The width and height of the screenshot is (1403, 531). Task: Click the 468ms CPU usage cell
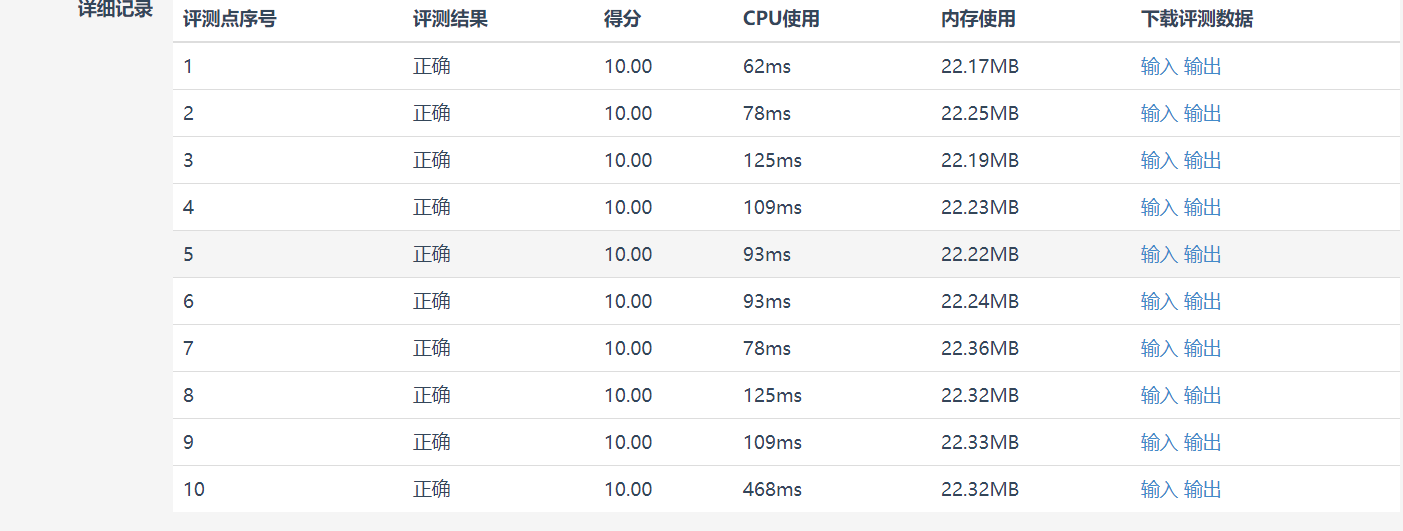[x=772, y=490]
